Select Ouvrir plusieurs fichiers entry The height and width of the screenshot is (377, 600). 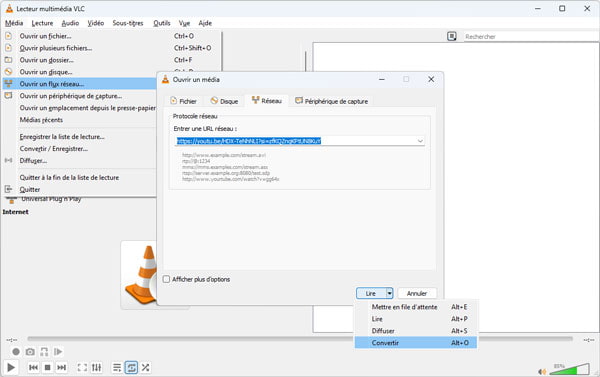click(112, 48)
